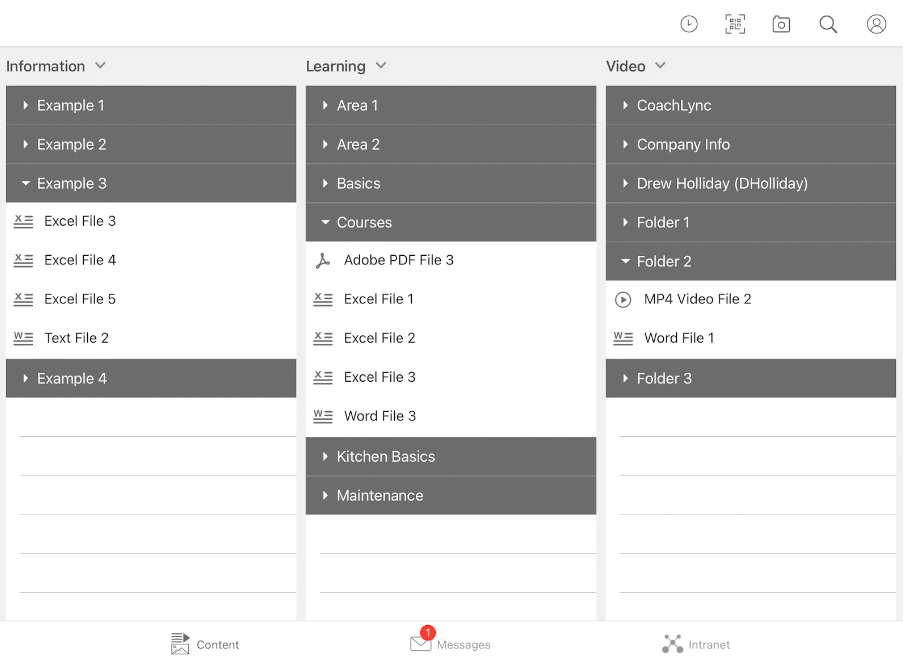903x662 pixels.
Task: Expand the Kitchen Basics folder
Action: [451, 456]
